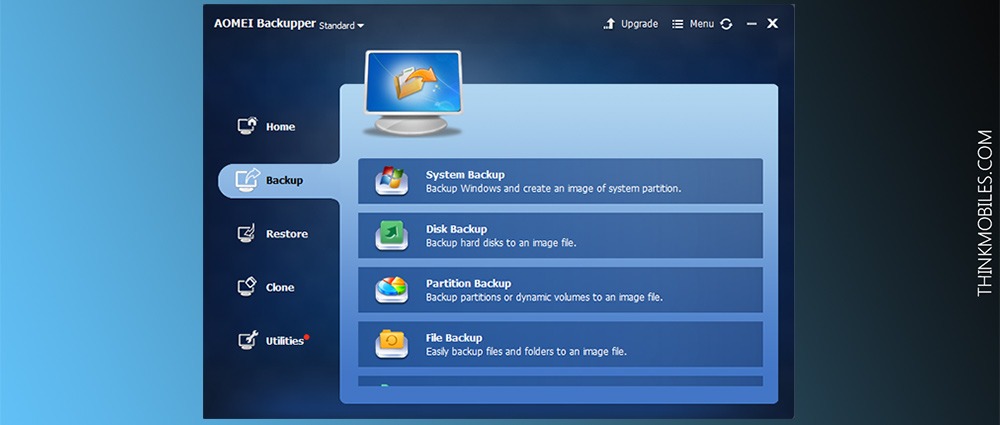Click the Backup sidebar icon
Image resolution: width=1000 pixels, height=425 pixels.
[247, 179]
